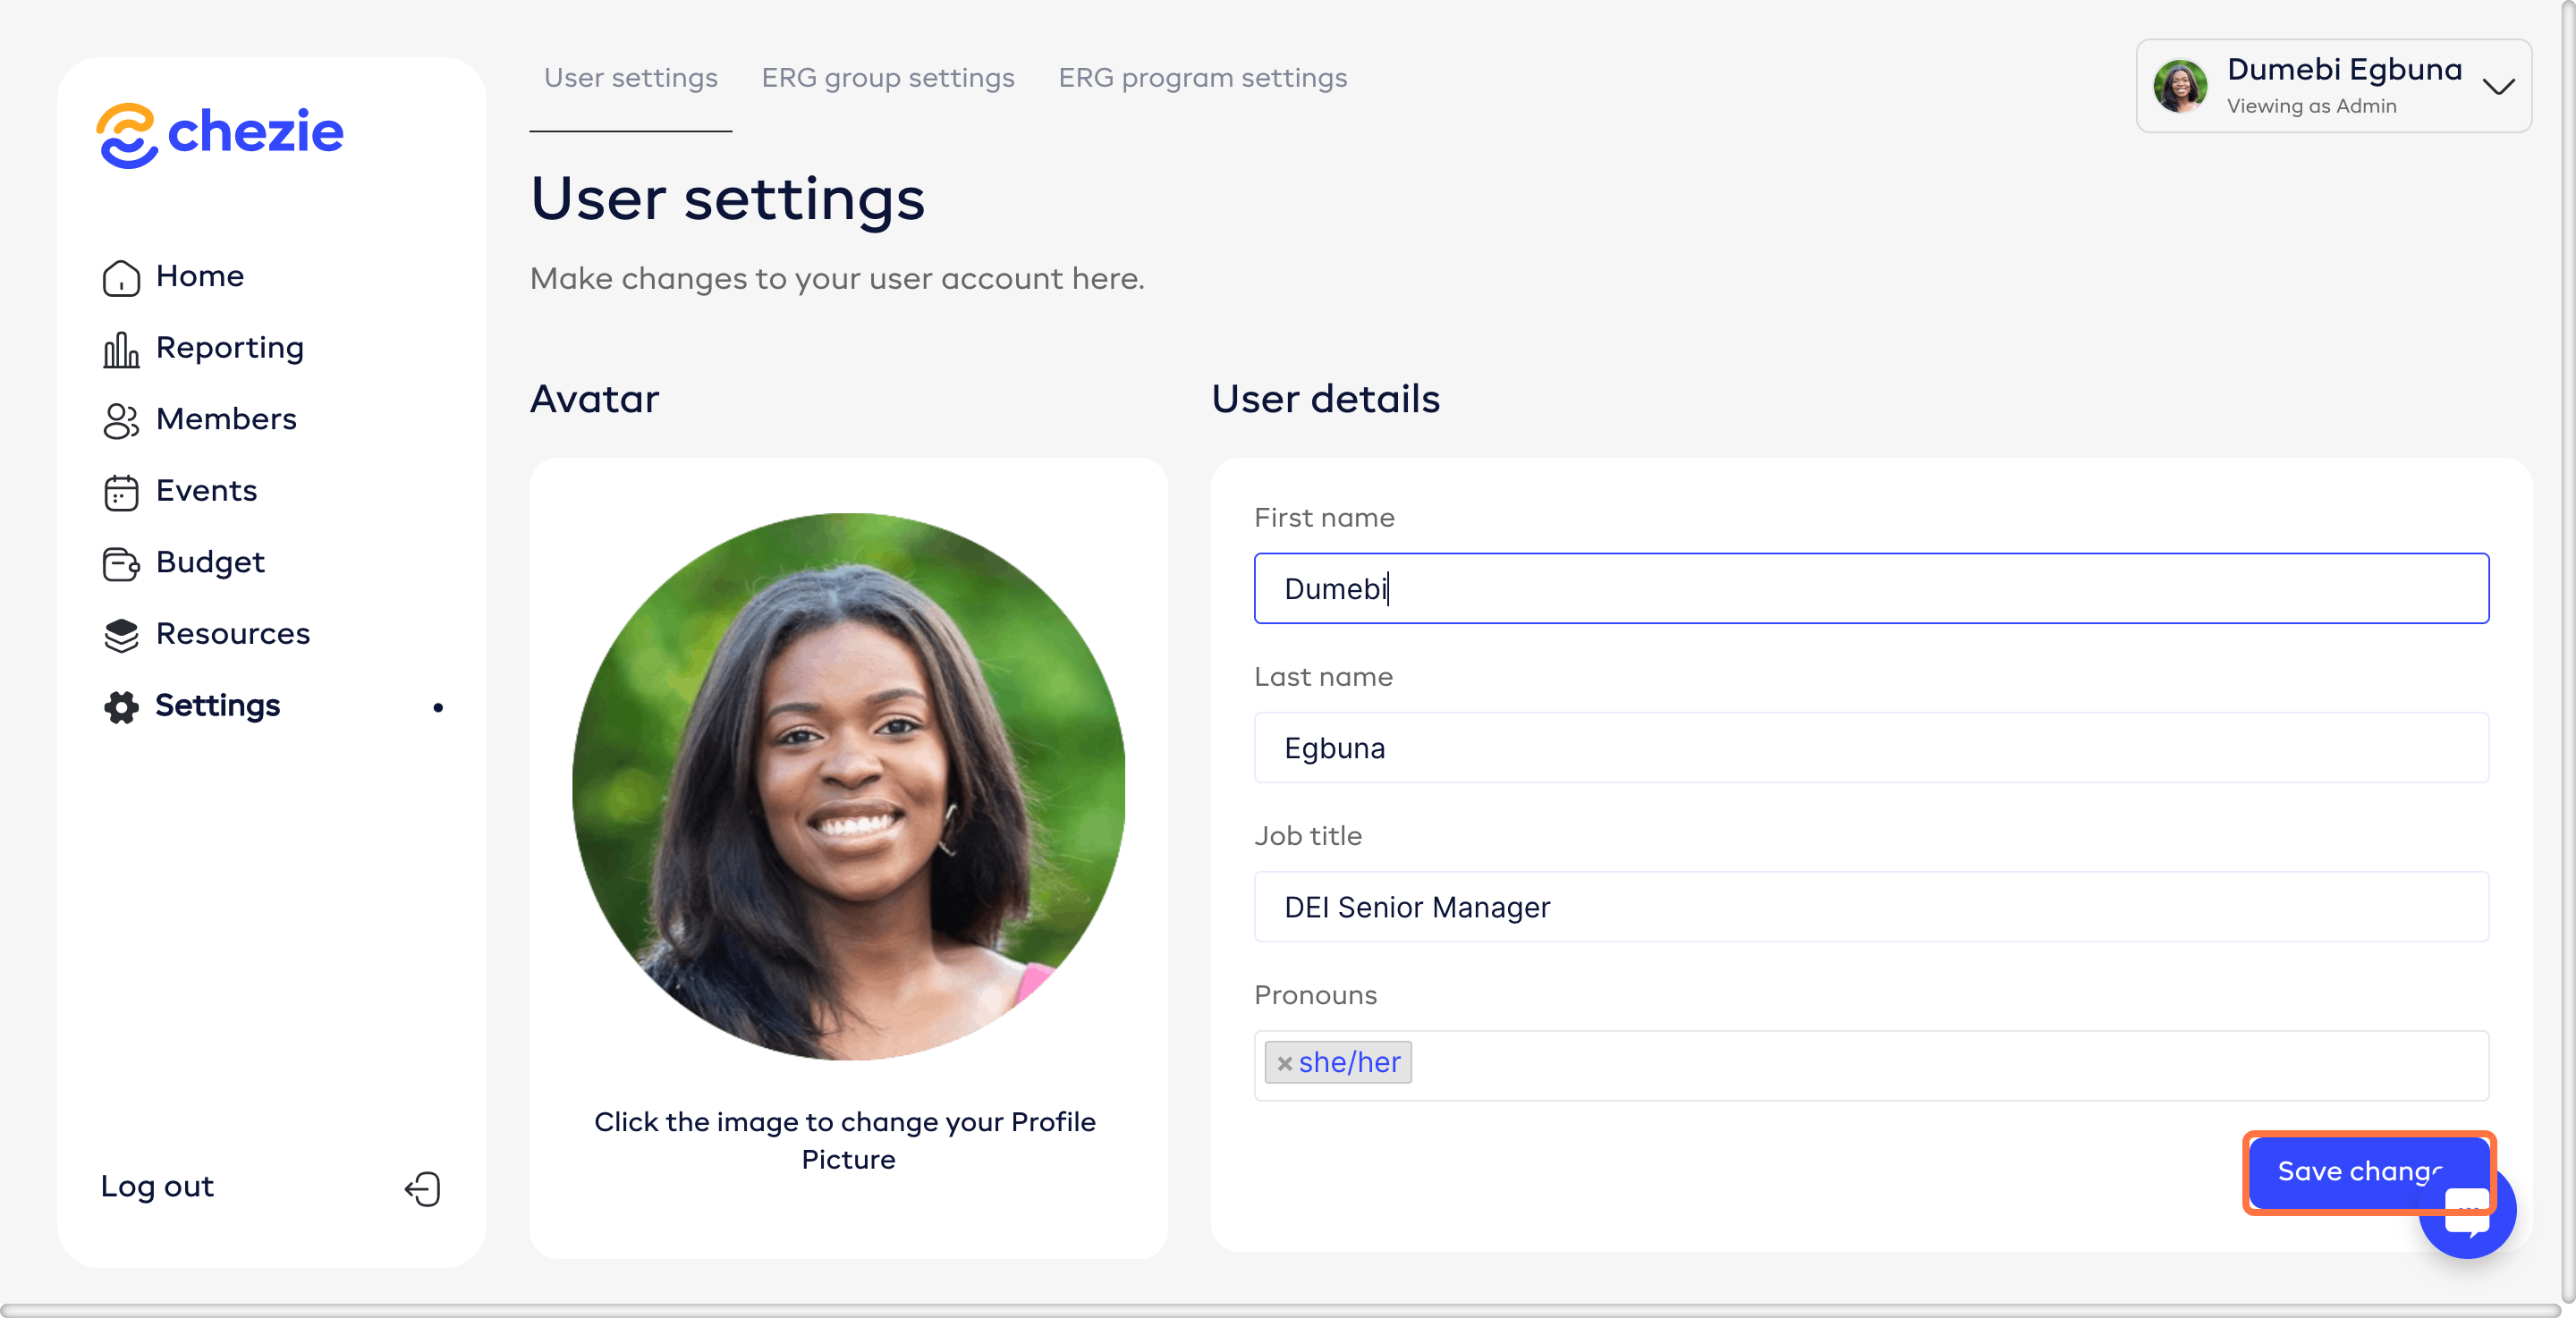Open Events calendar icon

click(121, 492)
